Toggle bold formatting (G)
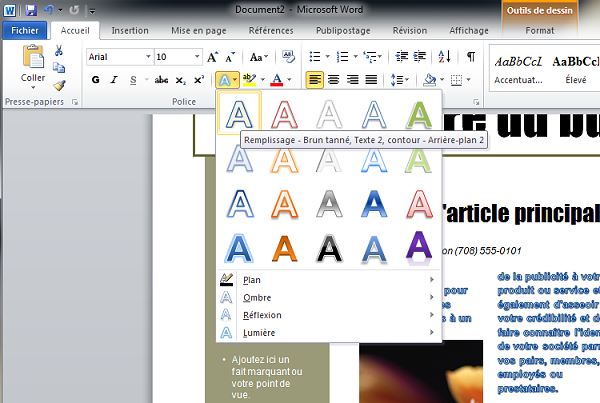Viewport: 600px width, 403px height. point(97,80)
